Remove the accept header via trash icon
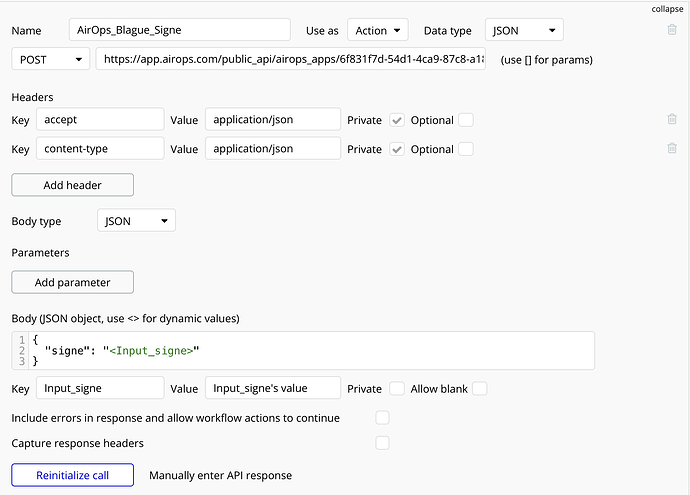Viewport: 690px width, 495px height. click(x=672, y=120)
